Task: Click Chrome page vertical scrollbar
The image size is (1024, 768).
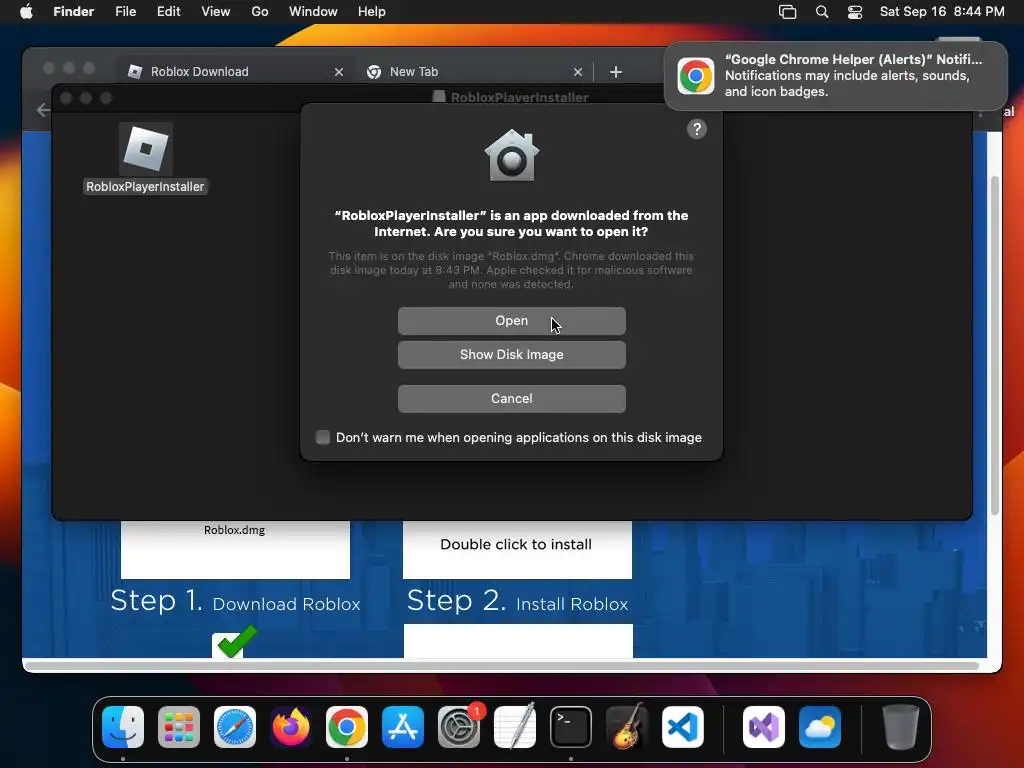Action: click(995, 345)
